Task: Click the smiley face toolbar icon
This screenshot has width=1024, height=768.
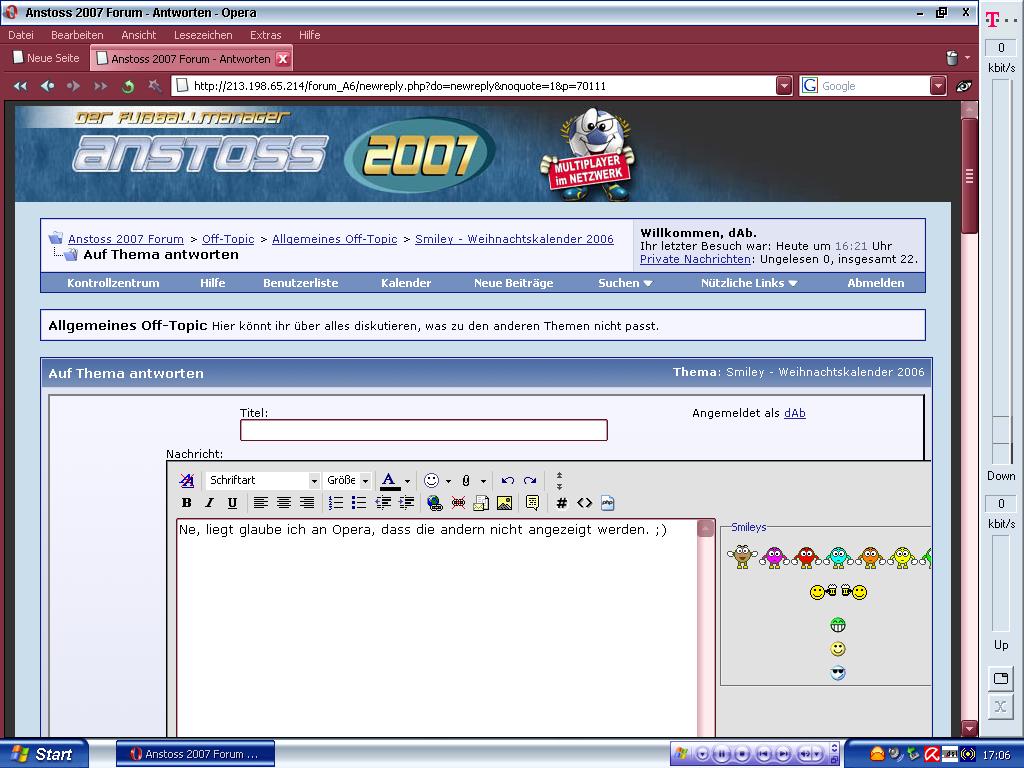Action: 431,481
